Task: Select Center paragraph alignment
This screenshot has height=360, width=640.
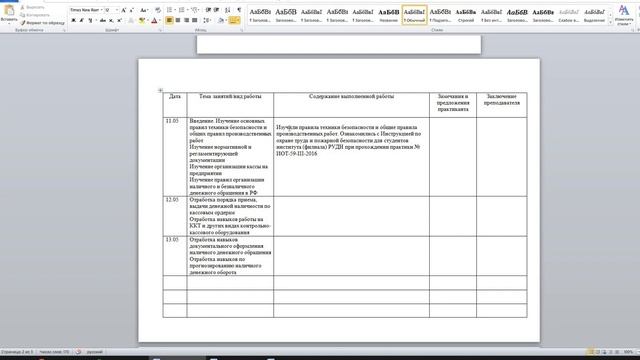Action: pyautogui.click(x=178, y=20)
